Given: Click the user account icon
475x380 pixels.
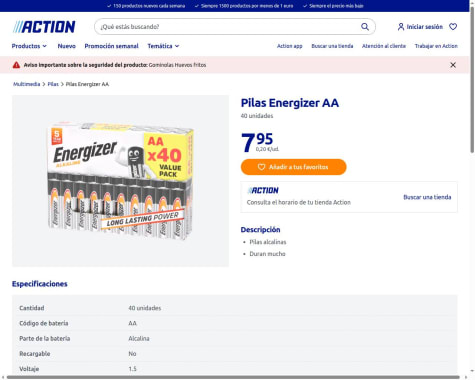Looking at the screenshot, I should point(401,27).
